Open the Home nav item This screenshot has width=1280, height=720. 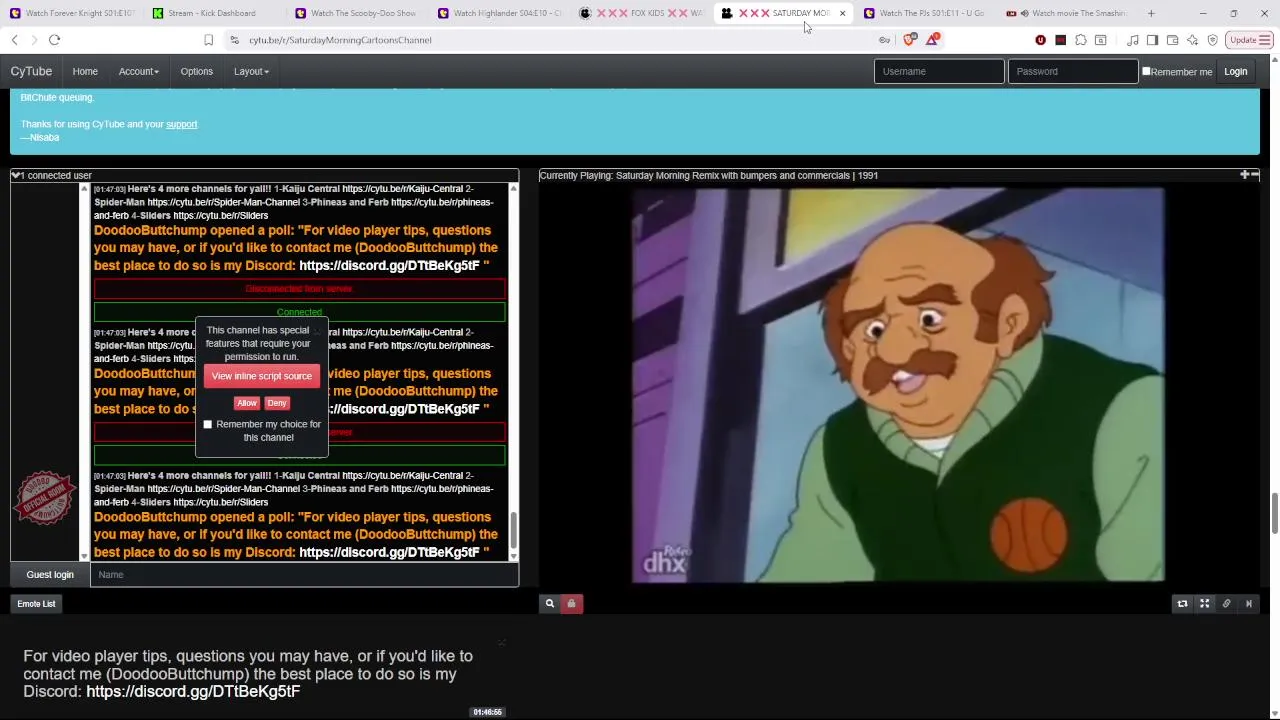pyautogui.click(x=85, y=72)
